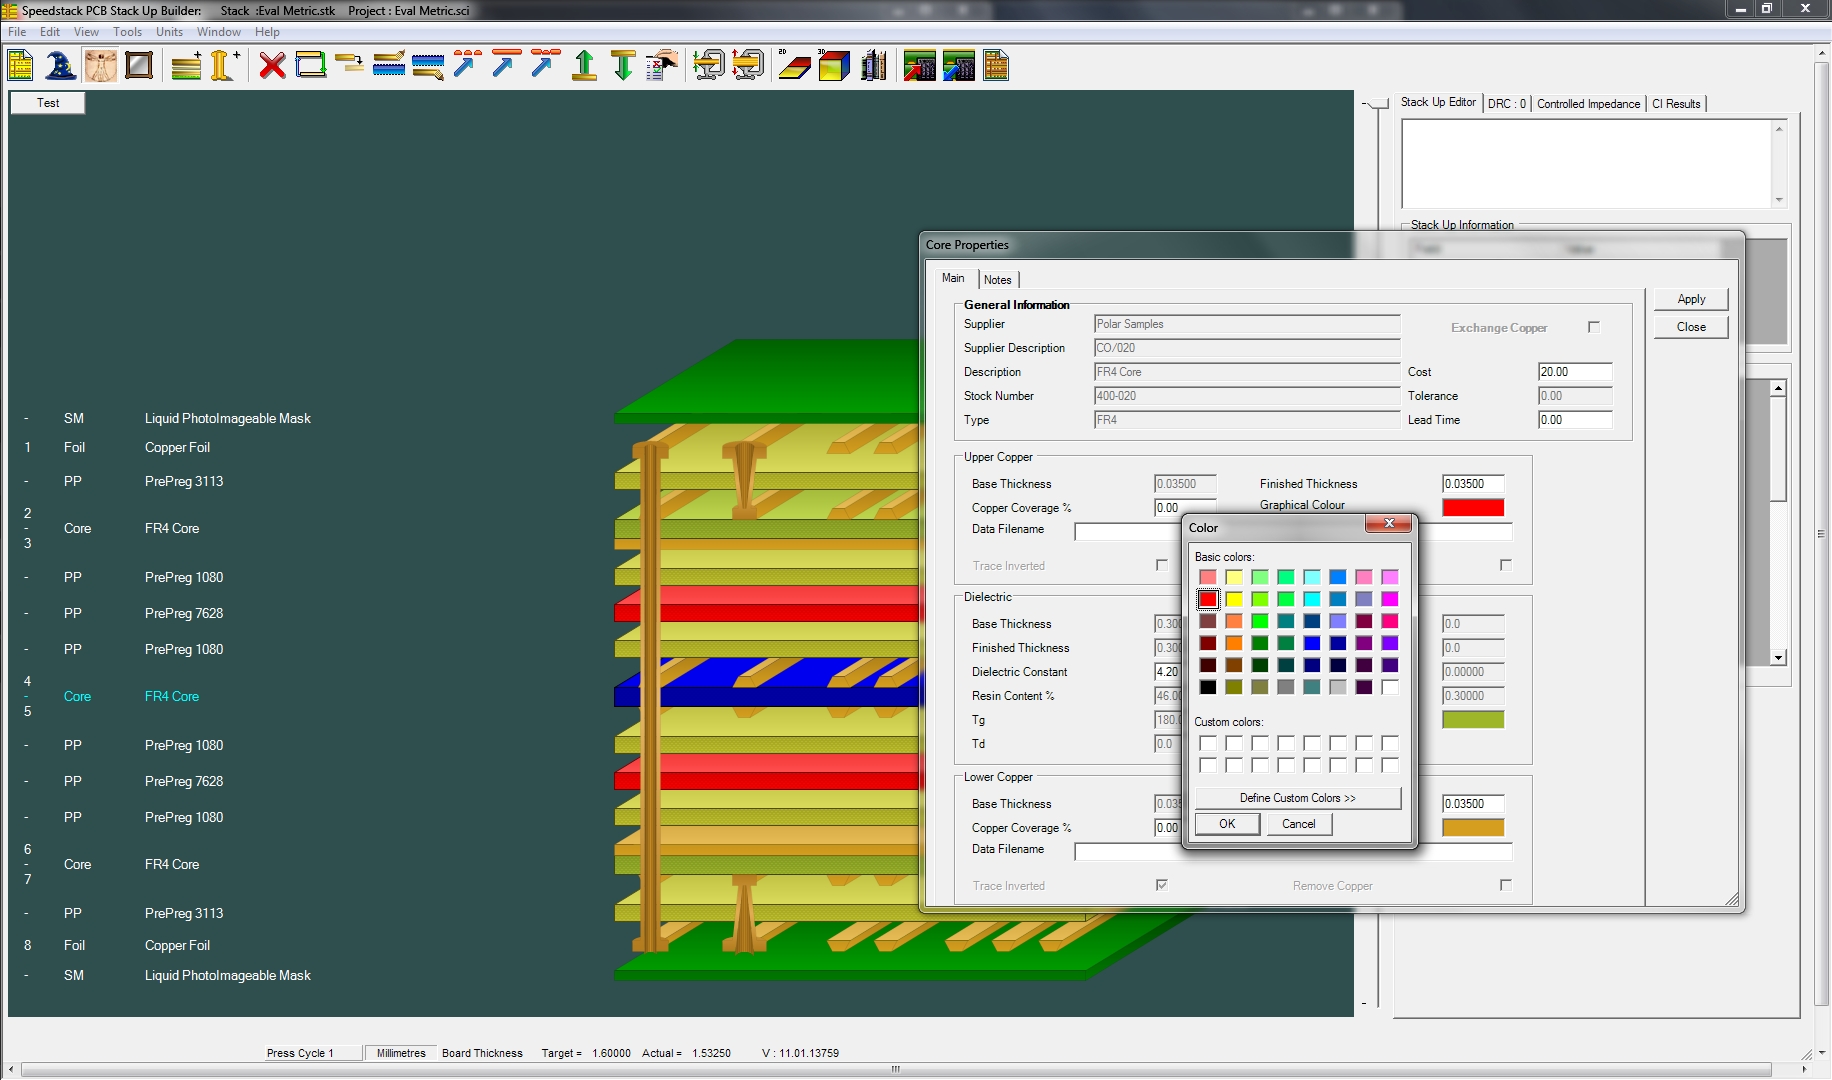Open the materials library books icon
This screenshot has height=1080, width=1832.
873,66
